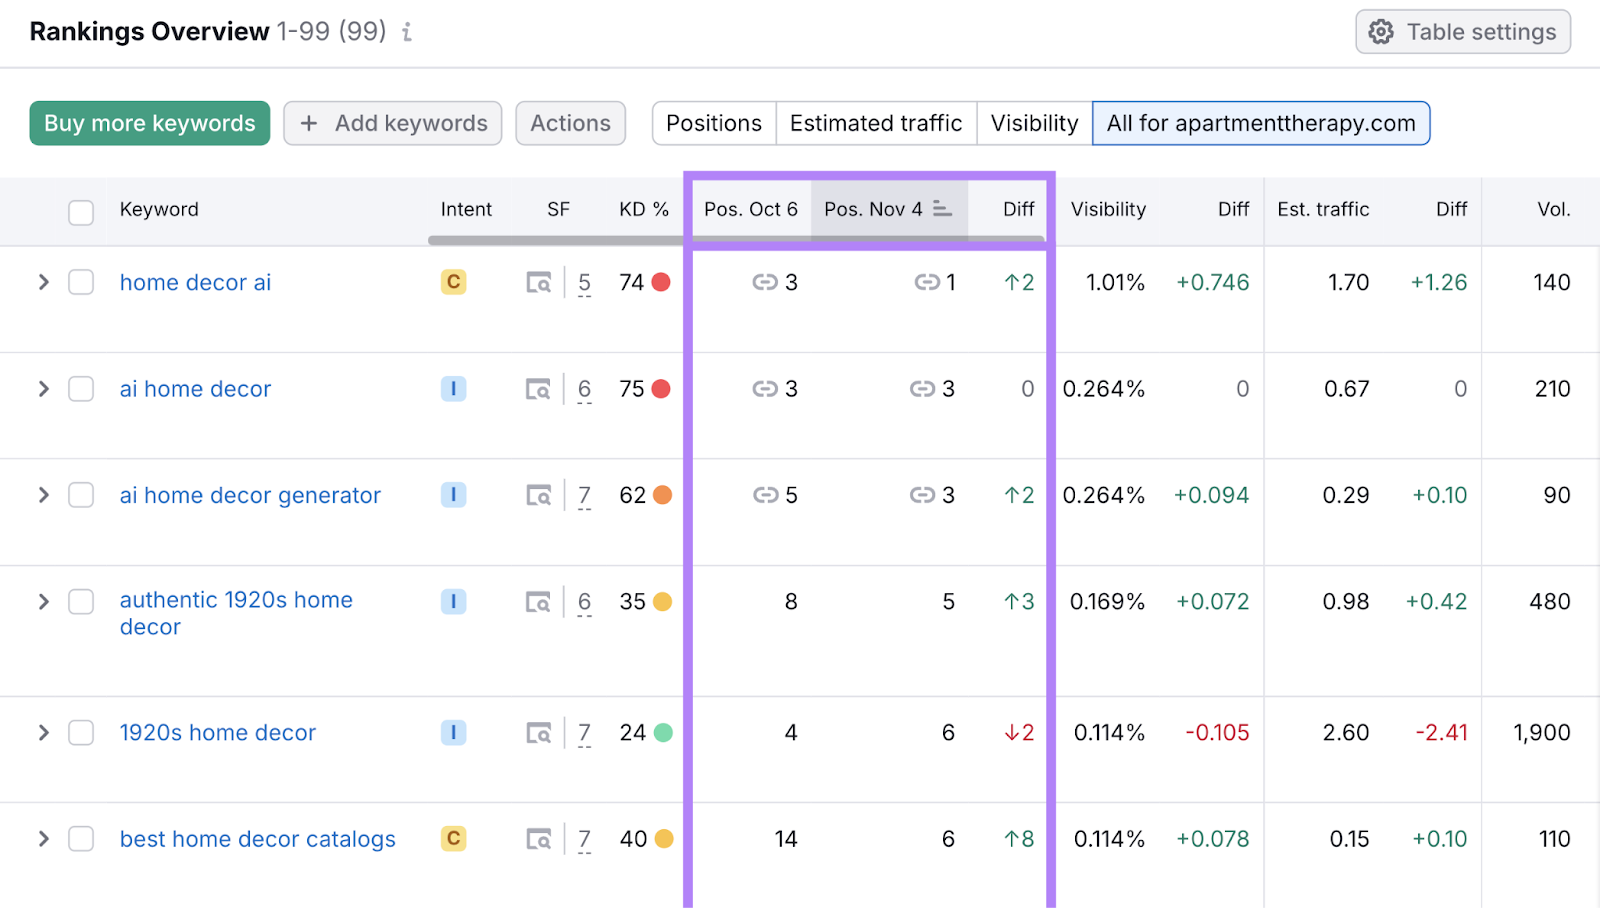Open Table settings via the gear icon

pos(1380,31)
